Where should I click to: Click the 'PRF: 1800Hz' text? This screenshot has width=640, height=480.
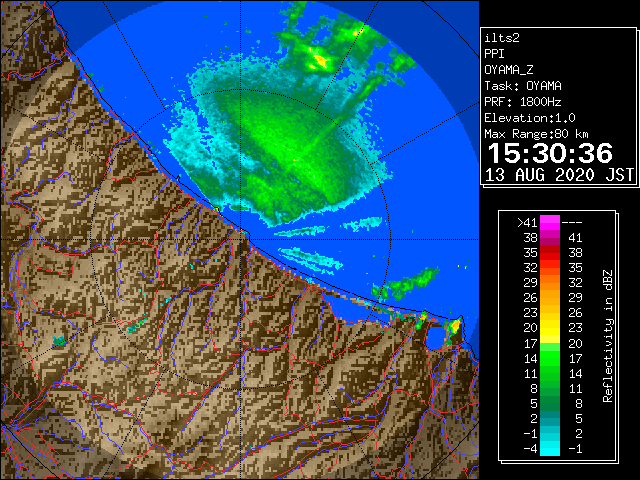click(523, 102)
